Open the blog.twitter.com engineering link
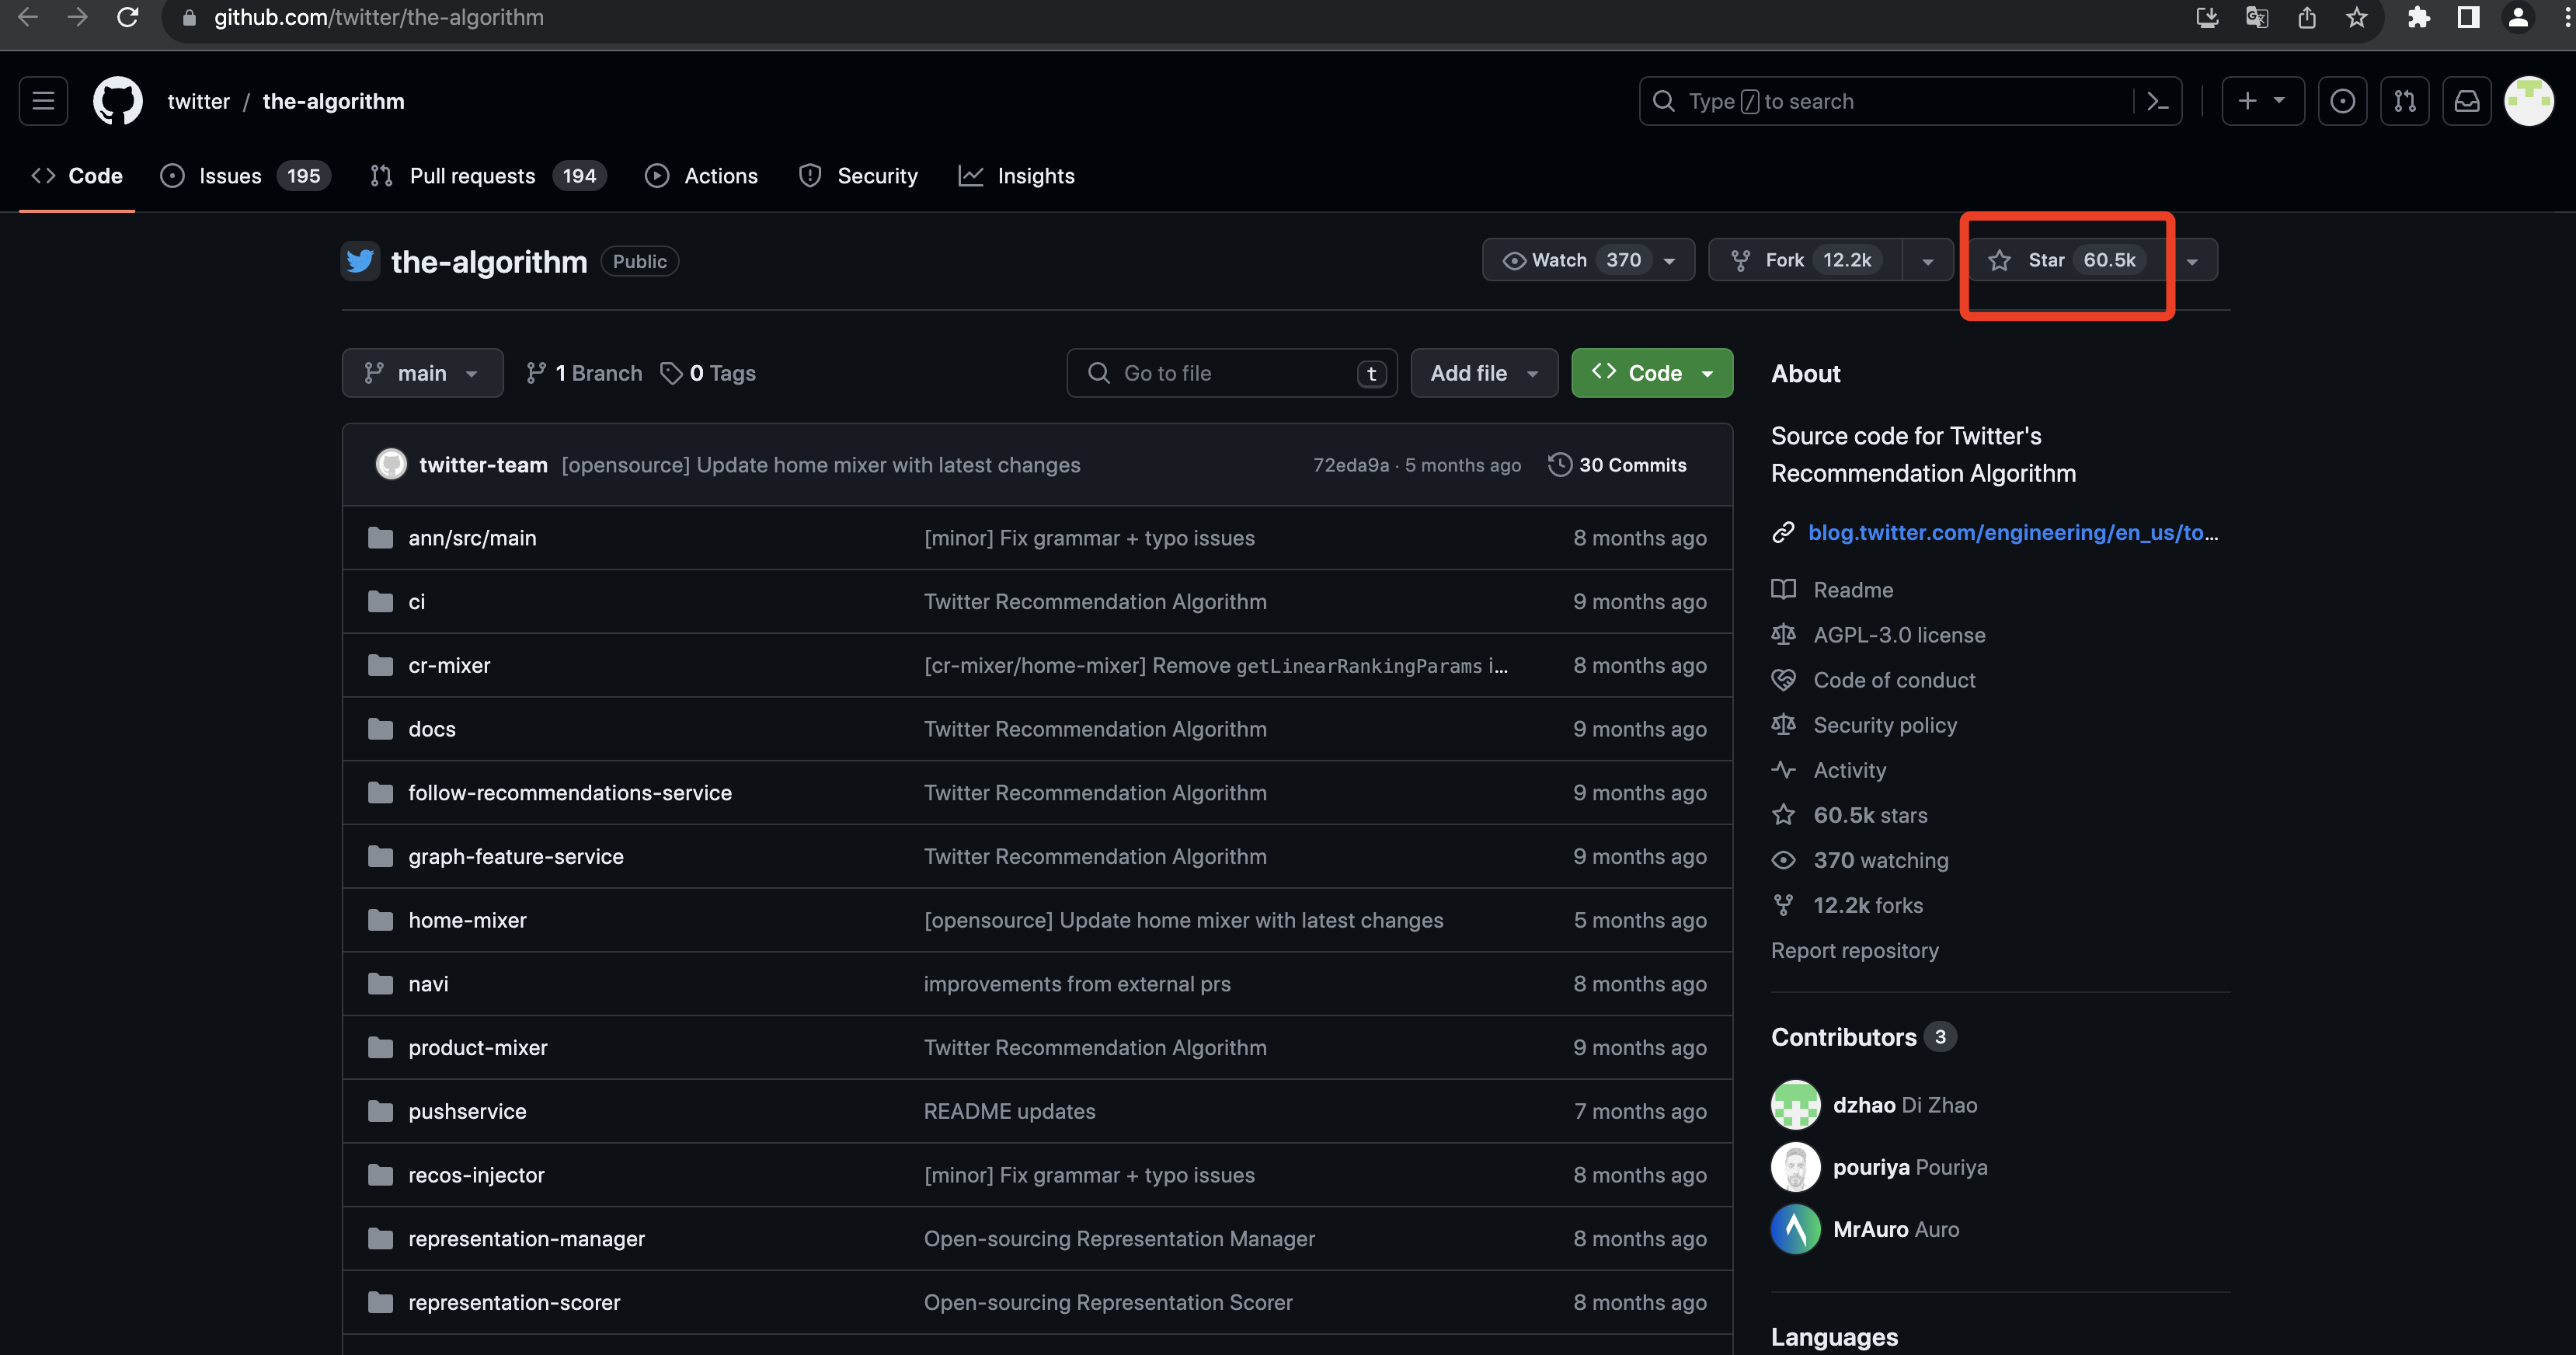This screenshot has height=1355, width=2576. [2012, 532]
